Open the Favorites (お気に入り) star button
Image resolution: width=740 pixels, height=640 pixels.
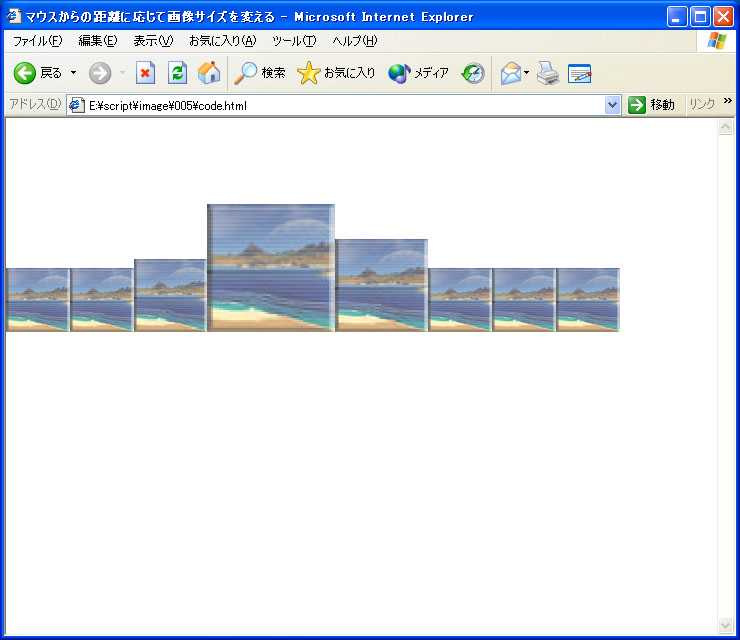337,73
